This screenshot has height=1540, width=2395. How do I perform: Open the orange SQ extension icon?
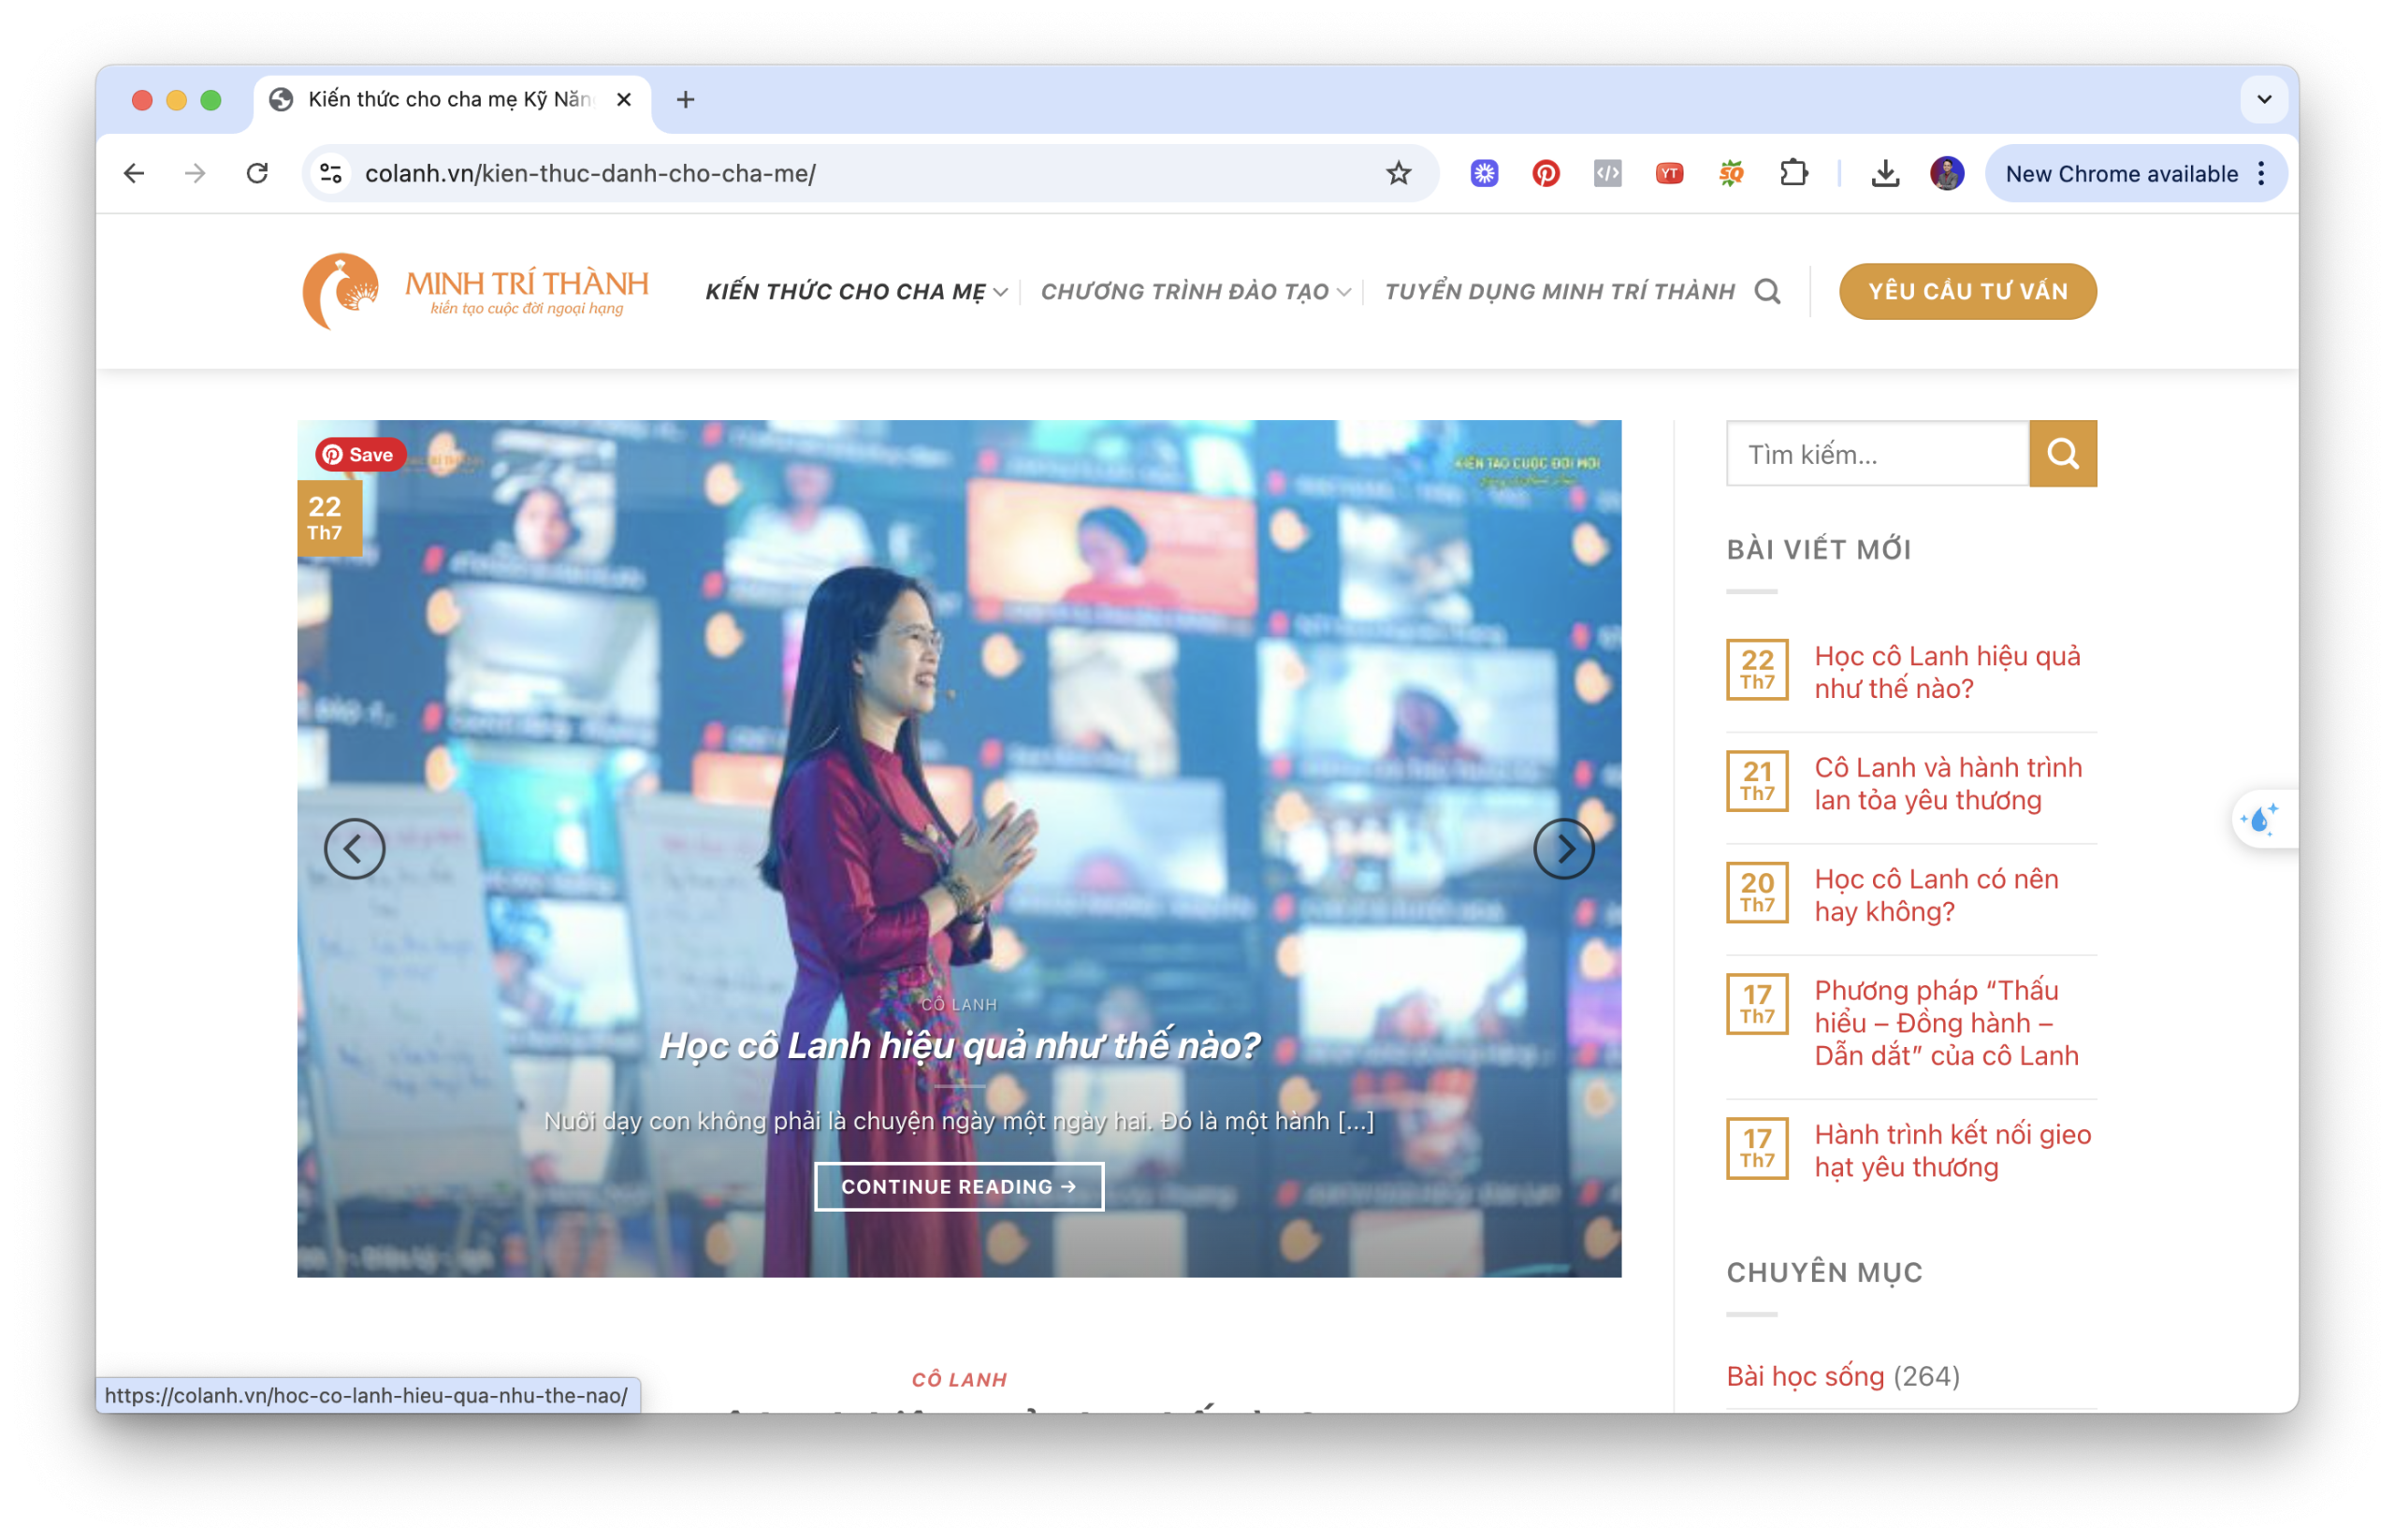[1731, 173]
